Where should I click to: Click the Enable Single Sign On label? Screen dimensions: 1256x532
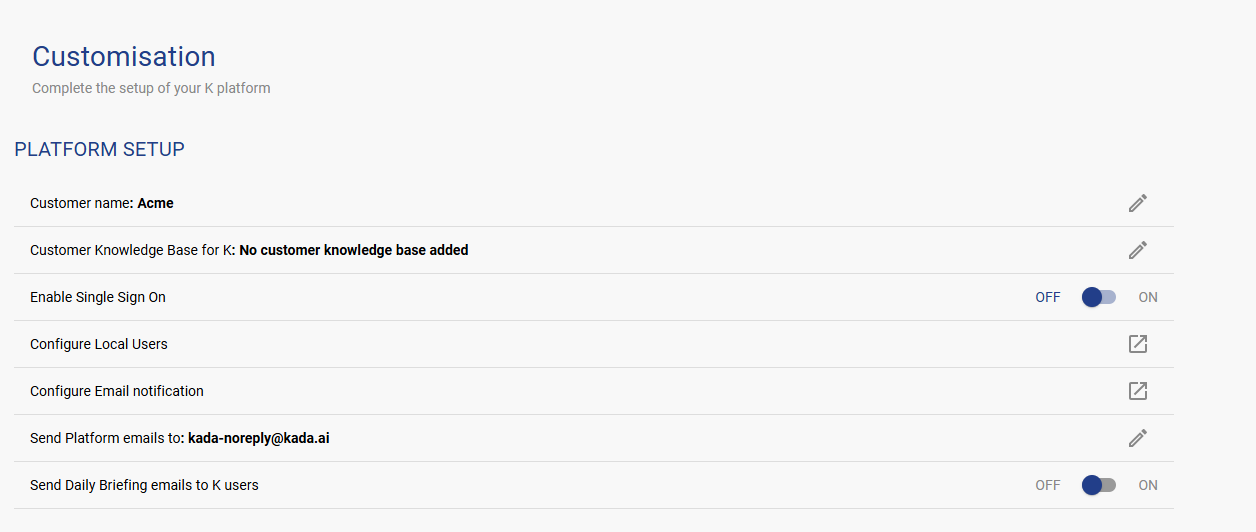coord(98,297)
